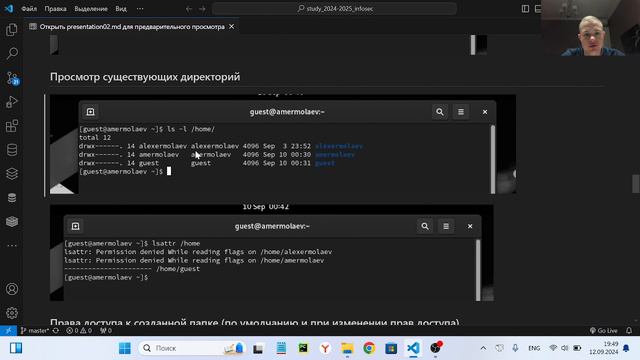Screen dimensions: 640x360
Task: Open the Search view in activity bar
Action: tap(12, 53)
